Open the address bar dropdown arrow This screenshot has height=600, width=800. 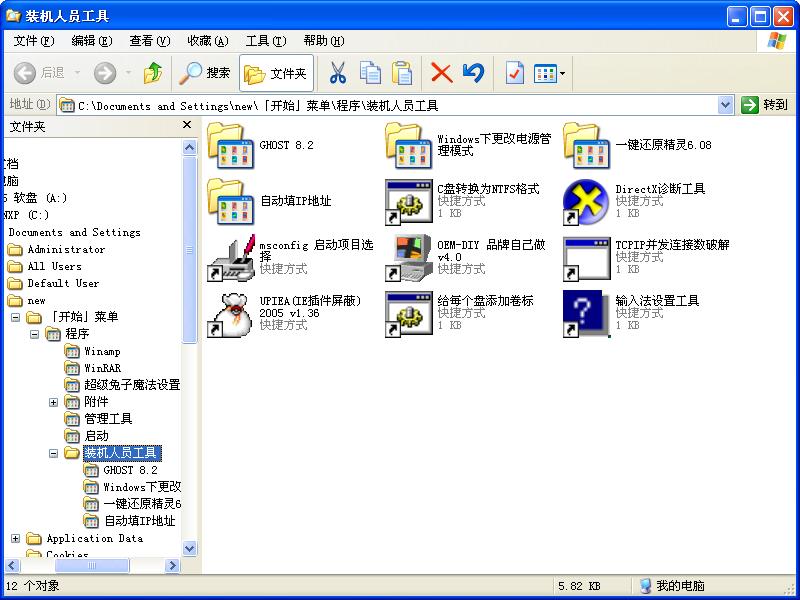coord(725,105)
